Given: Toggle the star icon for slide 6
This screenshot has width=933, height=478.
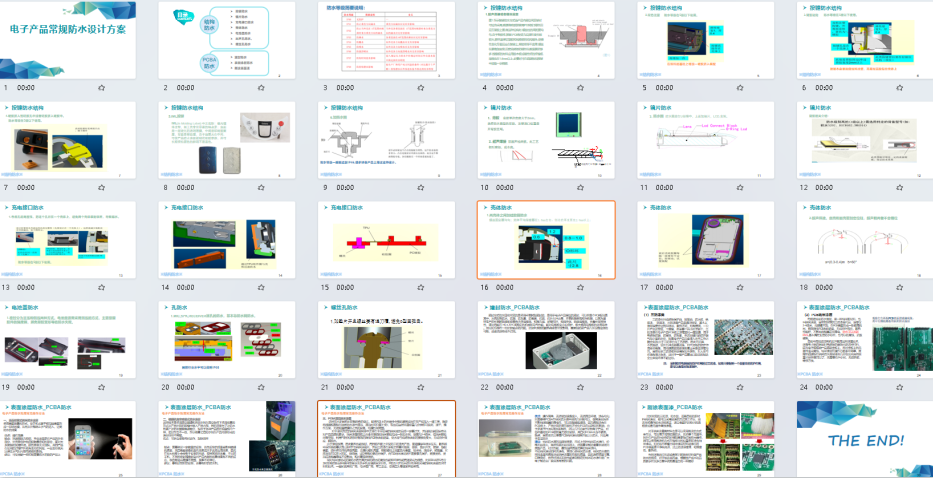Looking at the screenshot, I should [x=900, y=88].
